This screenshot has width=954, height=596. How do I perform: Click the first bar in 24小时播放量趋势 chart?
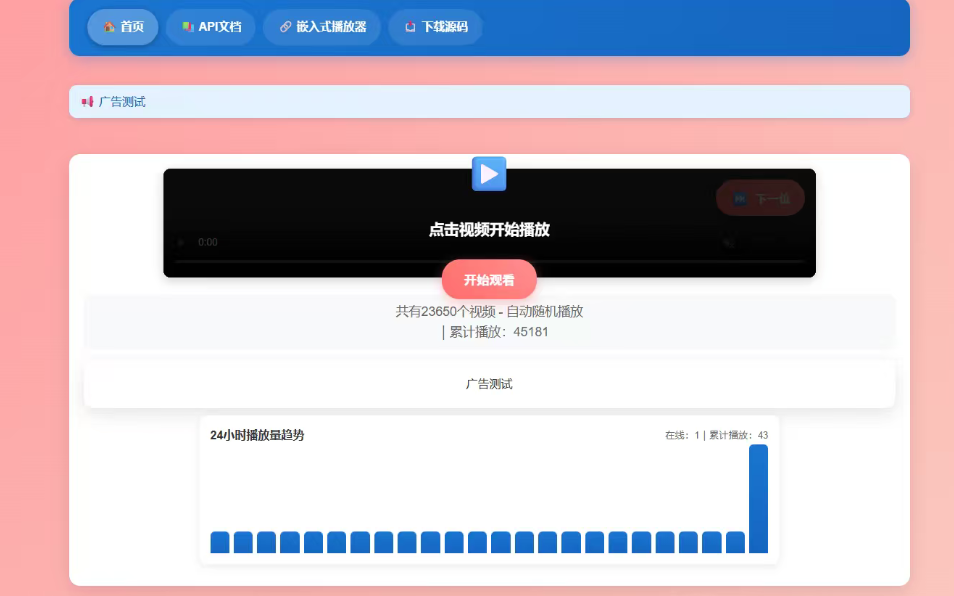[220, 542]
